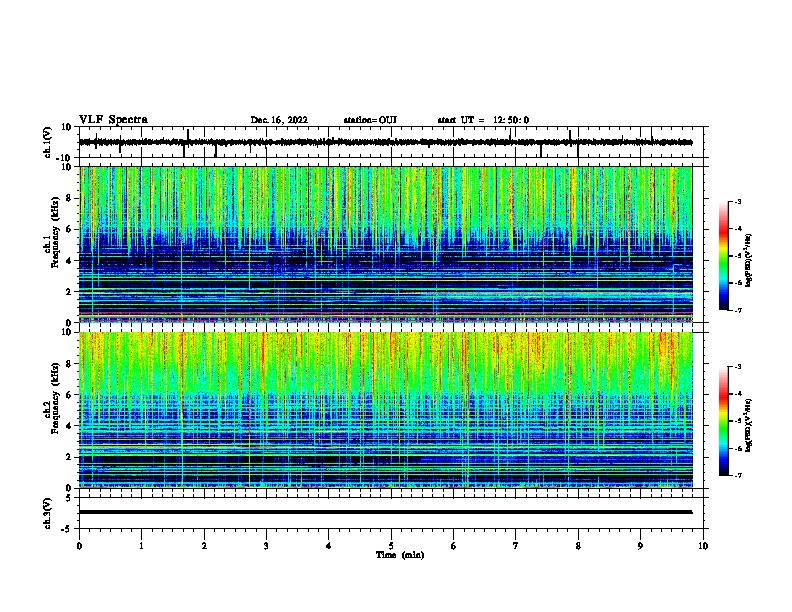This screenshot has height=612, width=792.
Task: Click the "3" minute tick label
Action: pyautogui.click(x=266, y=546)
